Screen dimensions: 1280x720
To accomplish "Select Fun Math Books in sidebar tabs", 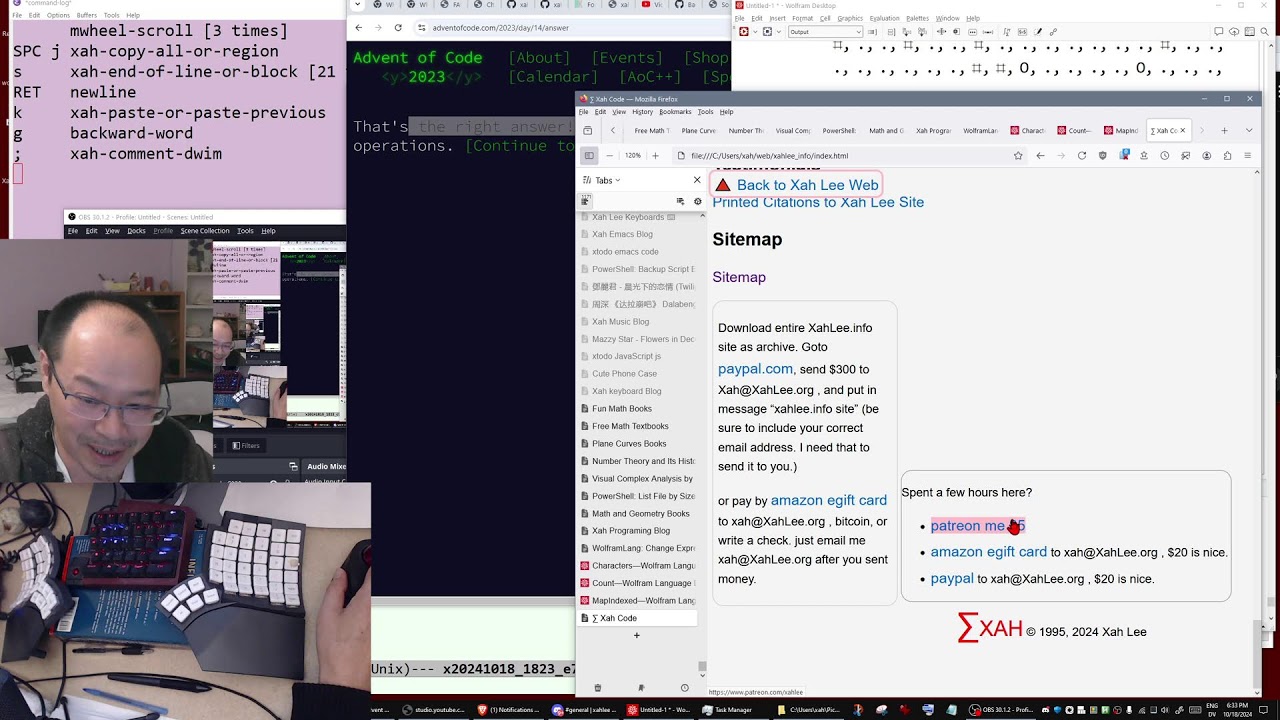I will pos(637,408).
